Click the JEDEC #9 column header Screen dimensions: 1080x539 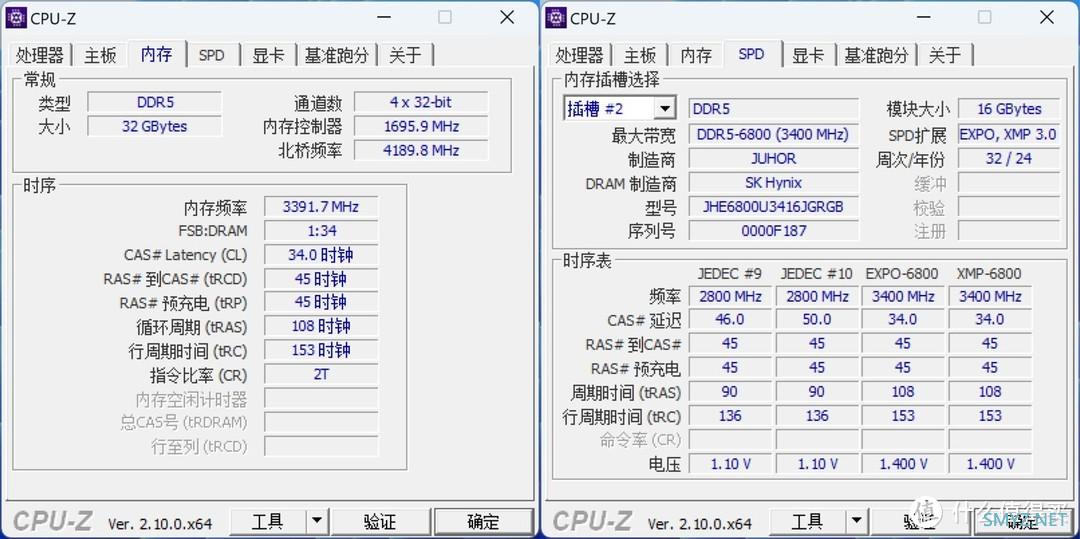tap(729, 273)
